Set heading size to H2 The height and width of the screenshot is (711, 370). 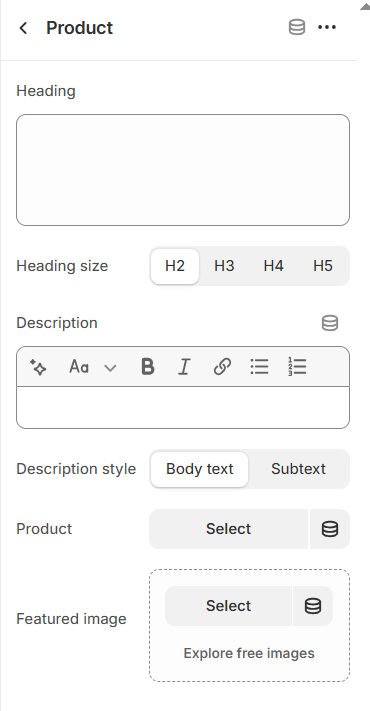coord(175,266)
